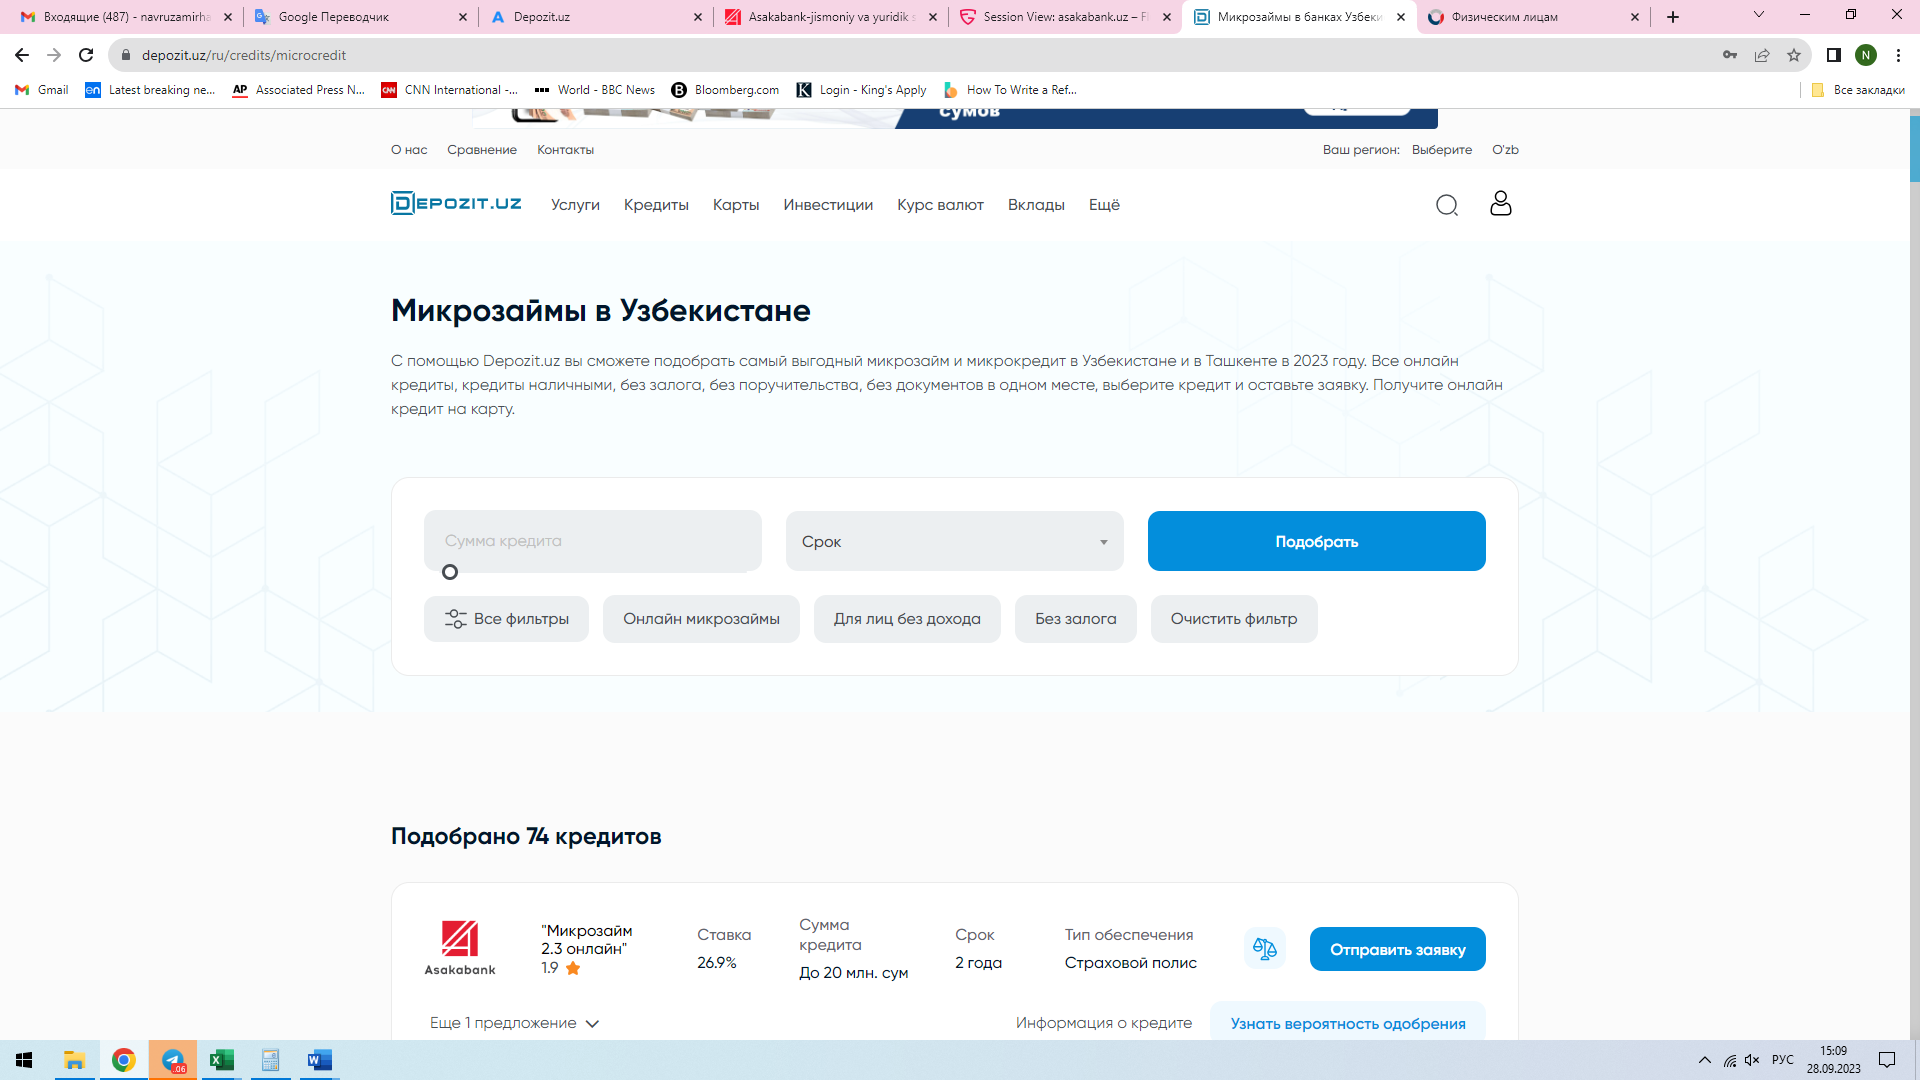Viewport: 1920px width, 1080px height.
Task: Open Chrome three-dot menu
Action: (x=1898, y=55)
